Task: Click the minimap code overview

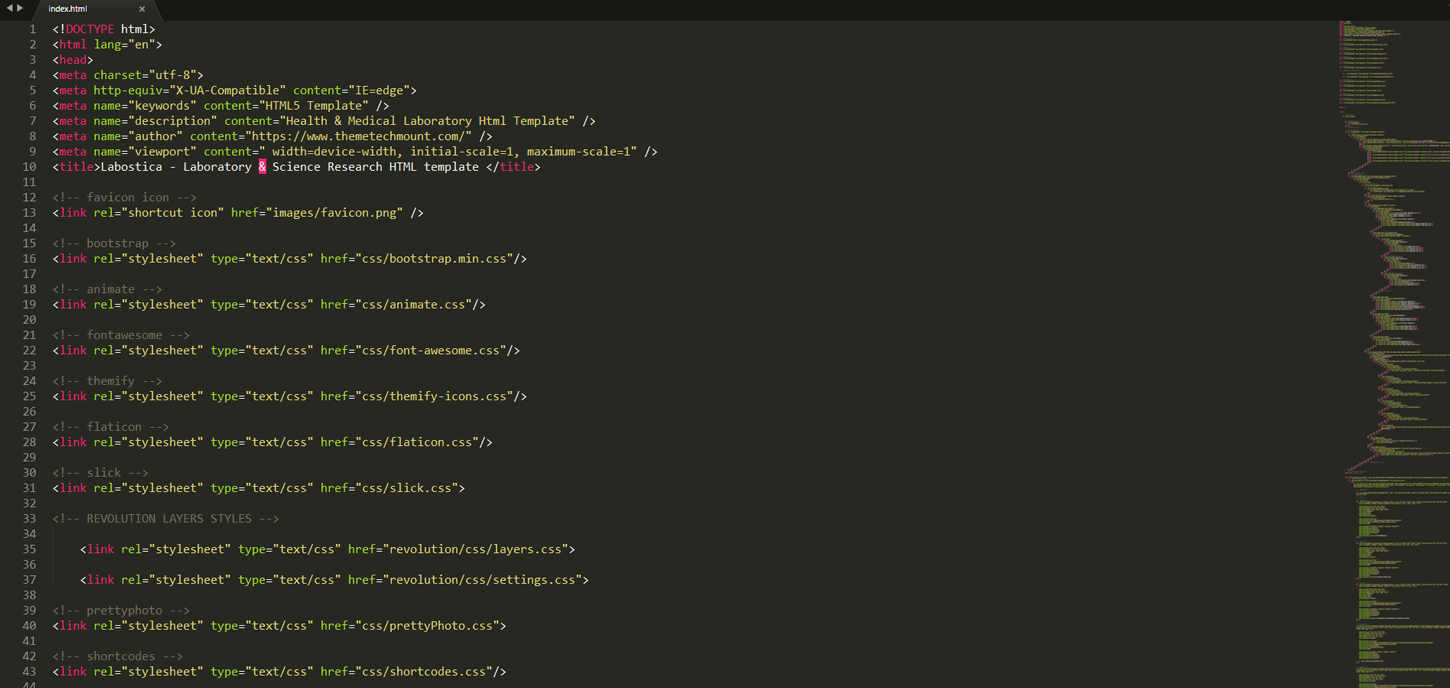Action: tap(1393, 352)
